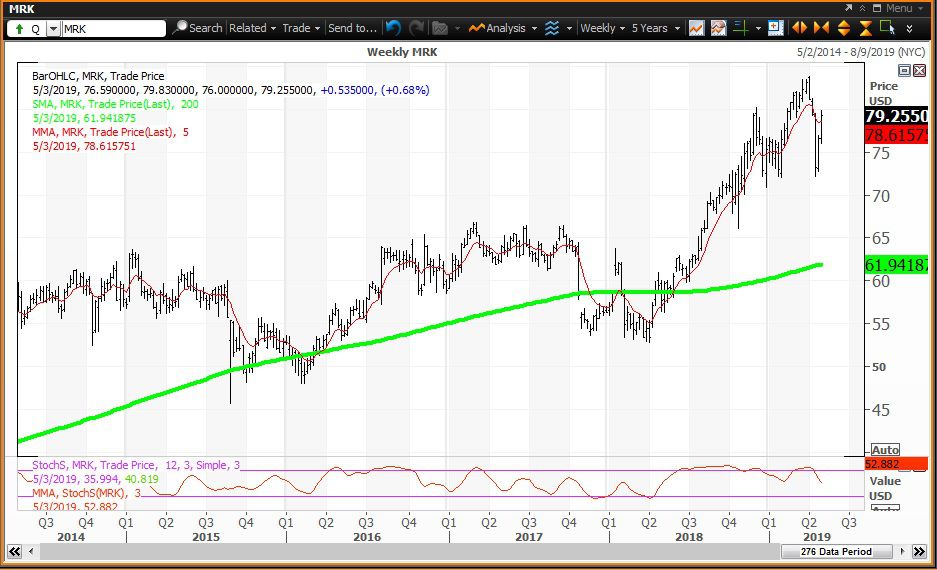Screen dimensions: 937x570
Task: Click the MMA, StochS(MRK), 3 legend
Action: click(87, 493)
